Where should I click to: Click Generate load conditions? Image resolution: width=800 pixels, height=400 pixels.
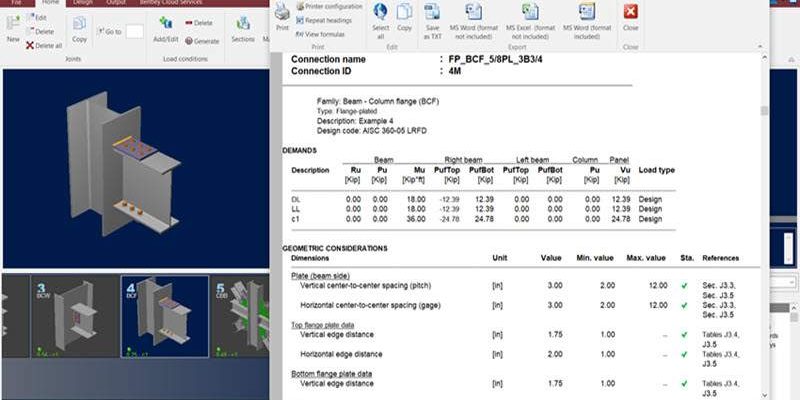coord(202,41)
